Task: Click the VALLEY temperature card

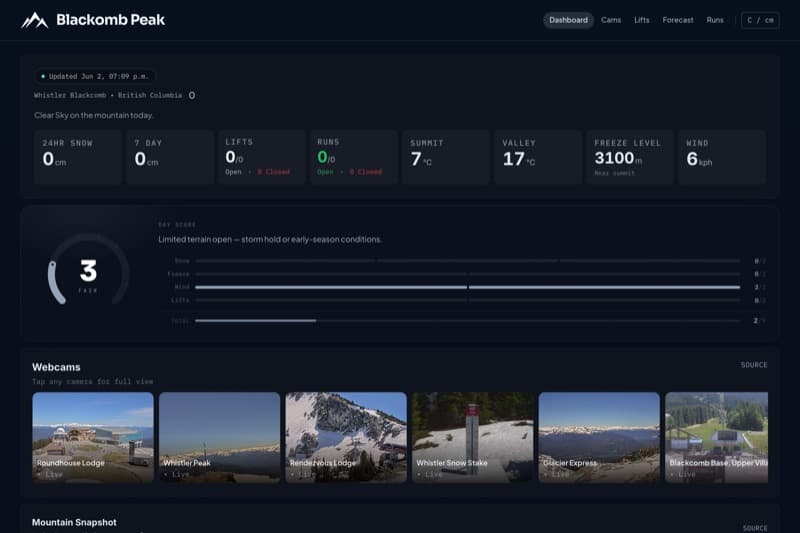Action: [x=538, y=157]
